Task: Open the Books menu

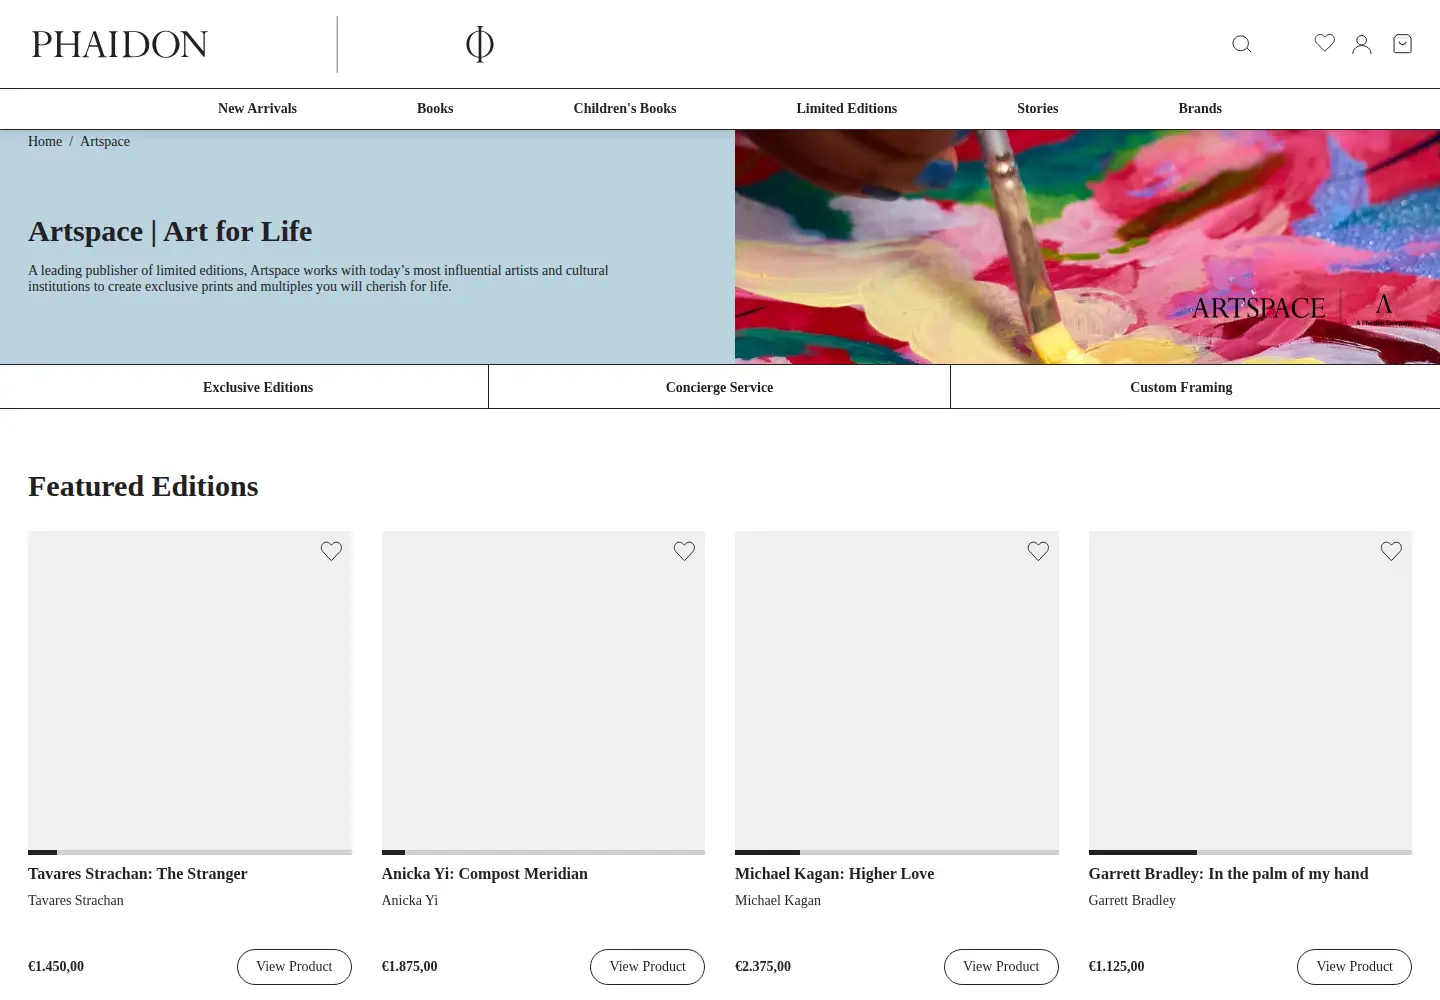Action: 435,108
